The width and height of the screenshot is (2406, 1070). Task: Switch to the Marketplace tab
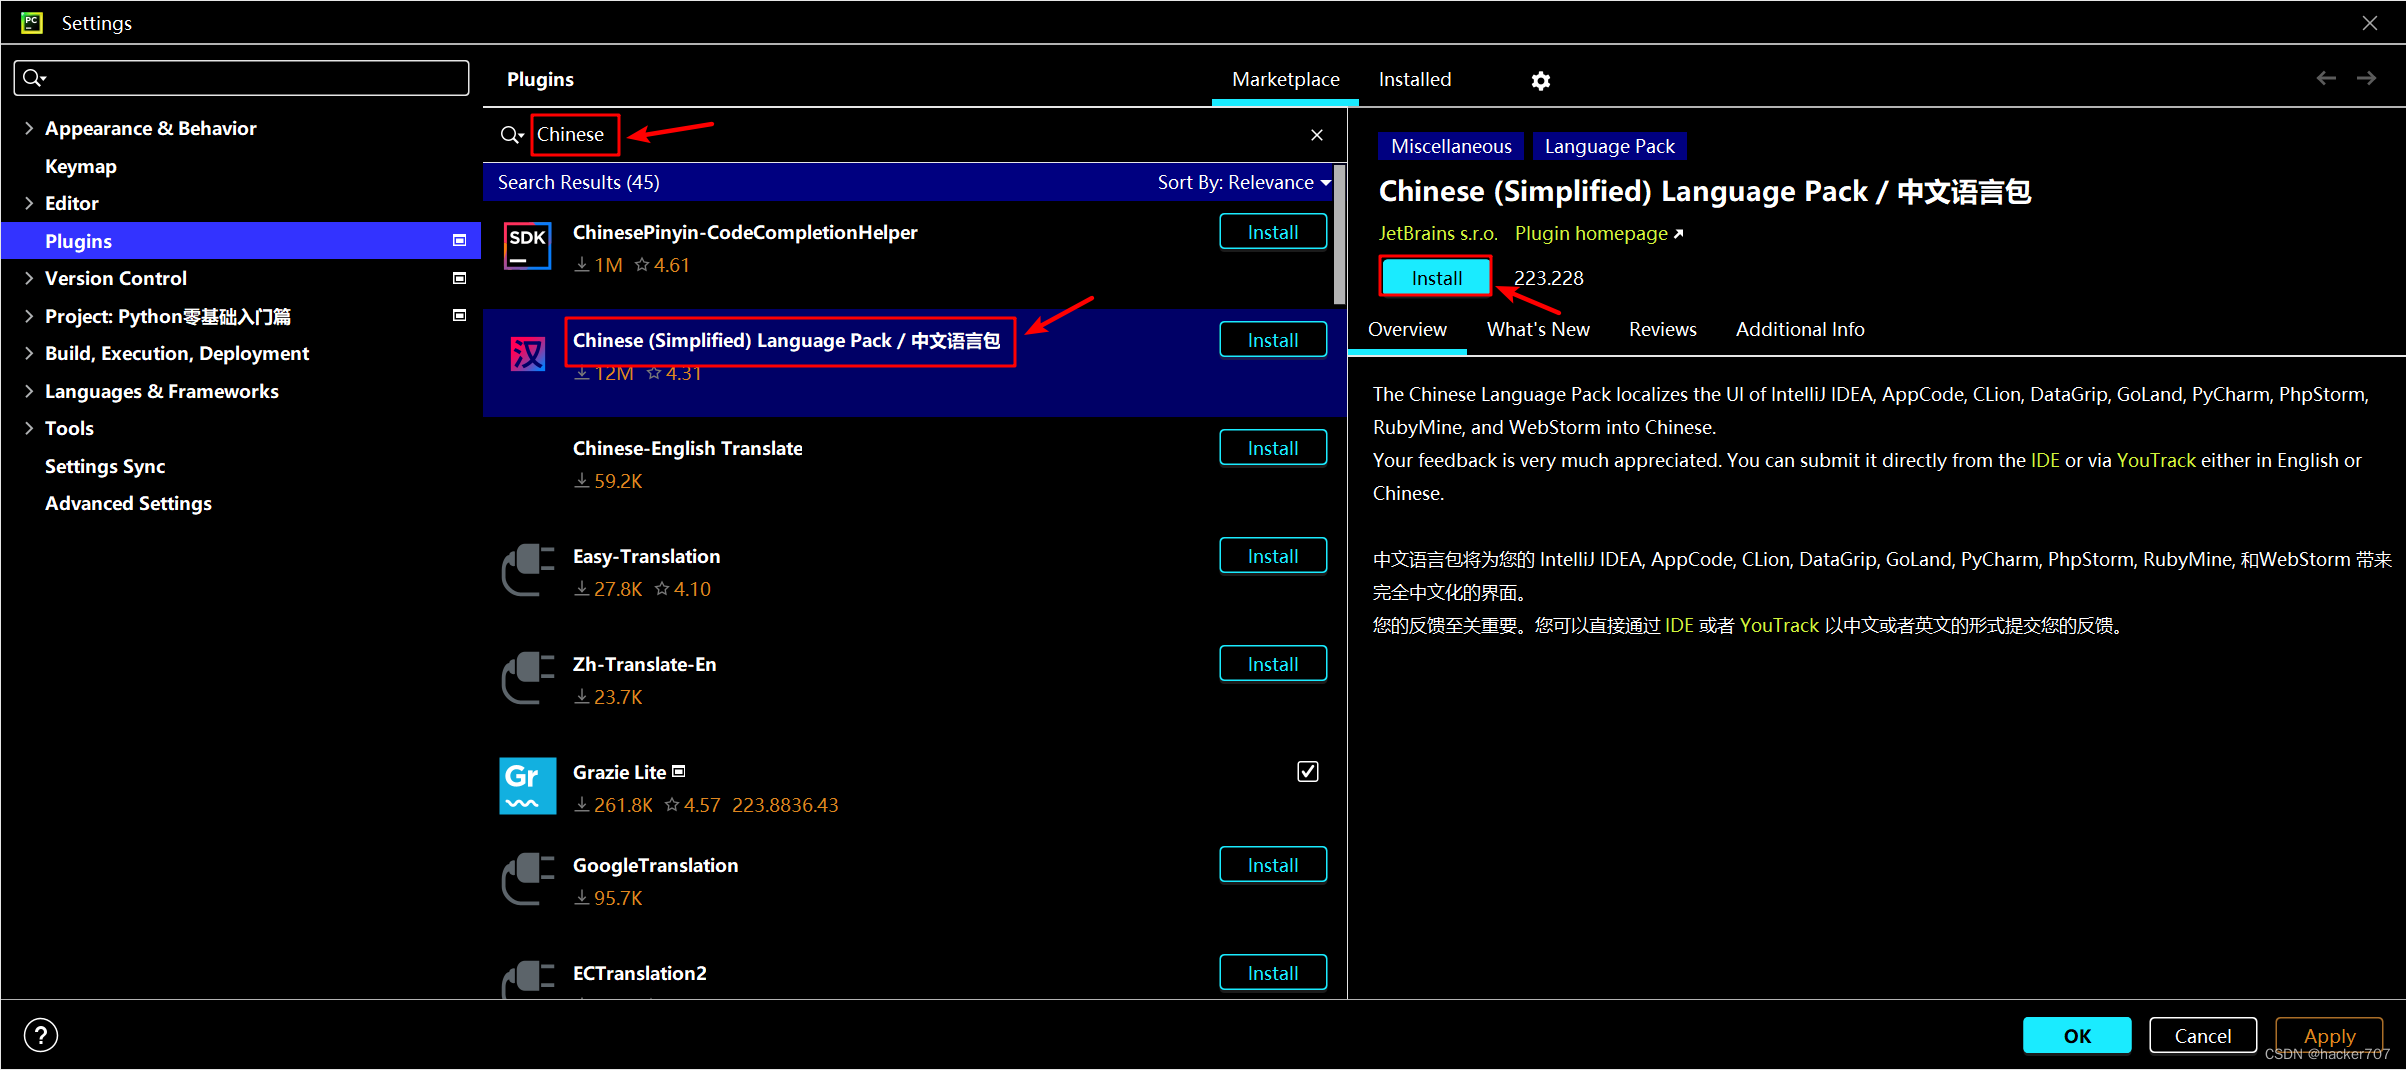[1285, 79]
